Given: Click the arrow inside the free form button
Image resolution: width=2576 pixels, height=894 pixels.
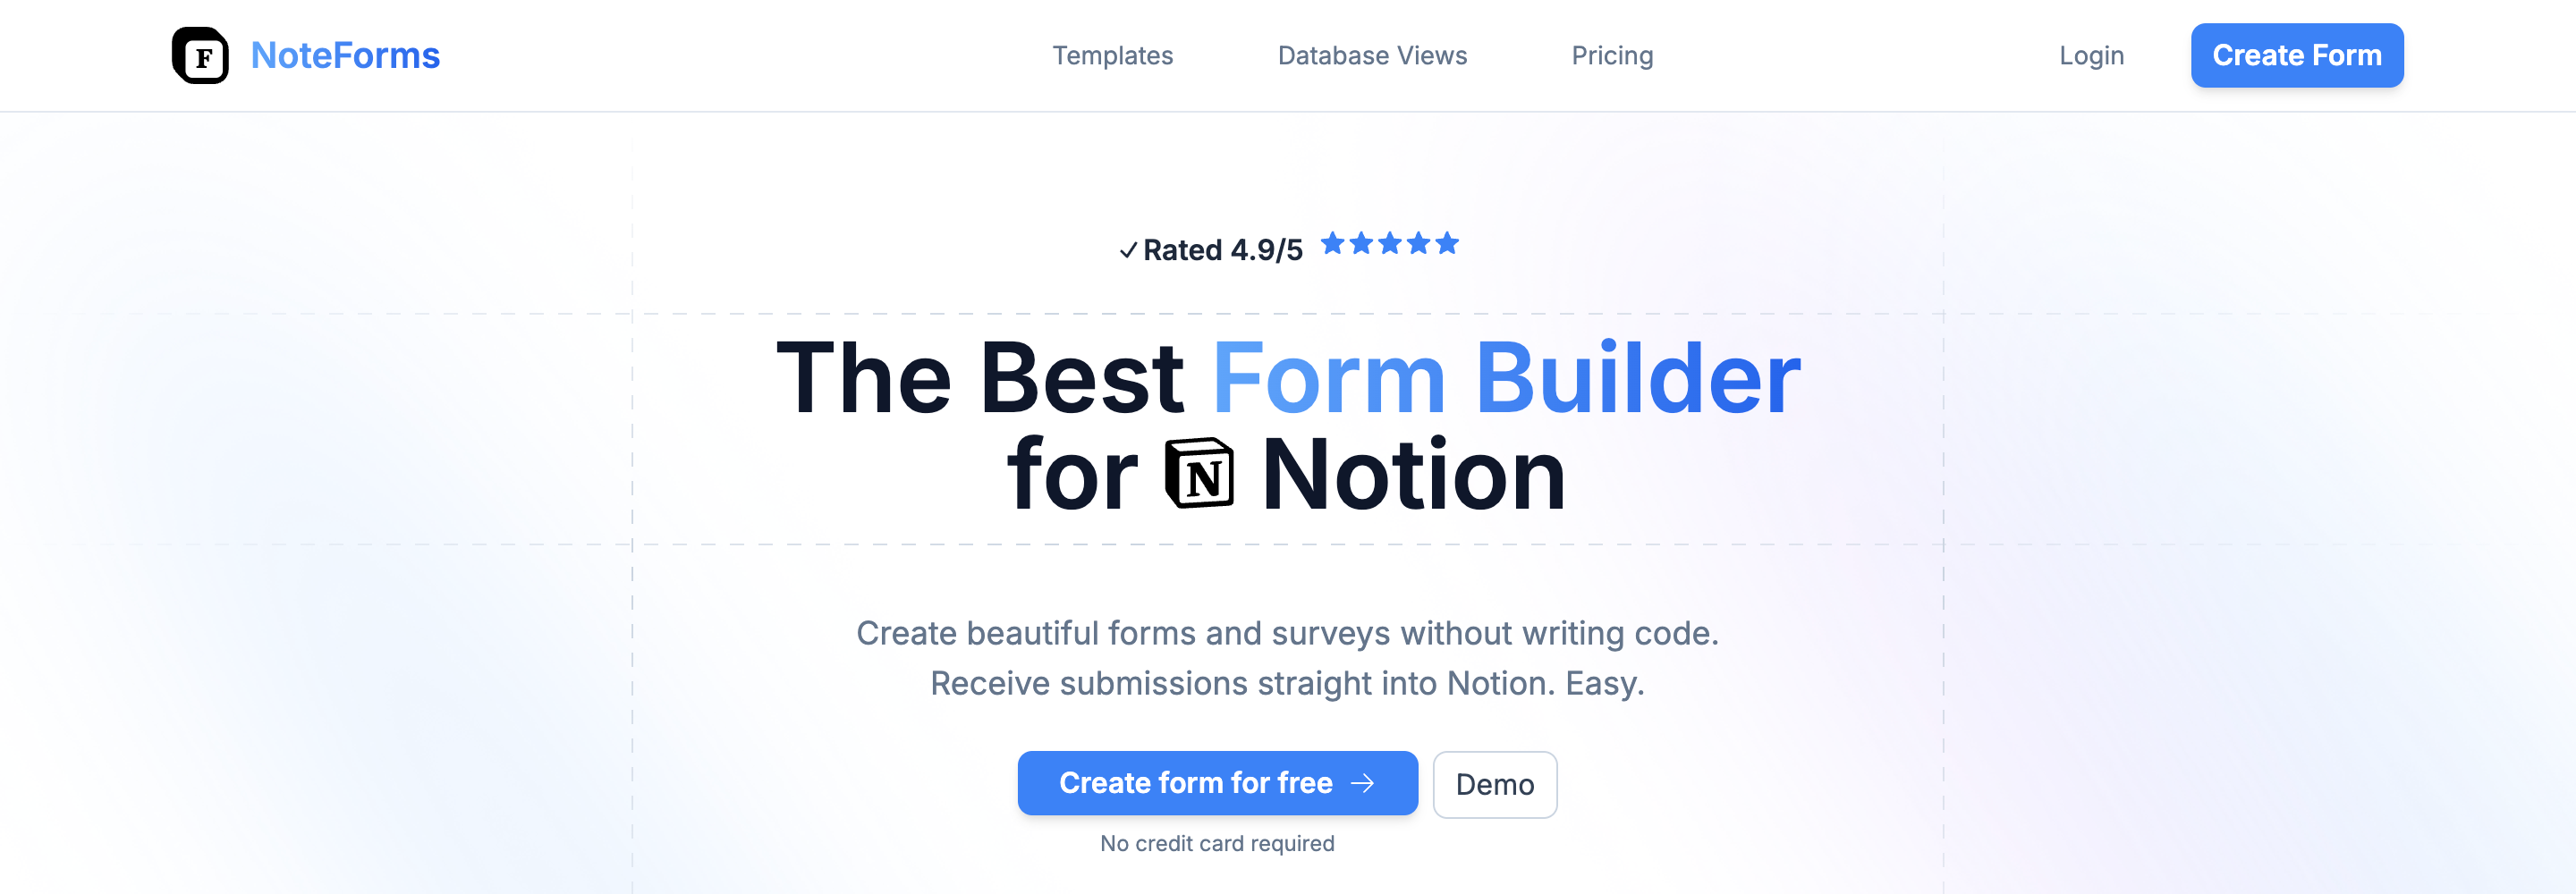Looking at the screenshot, I should click(x=1364, y=783).
